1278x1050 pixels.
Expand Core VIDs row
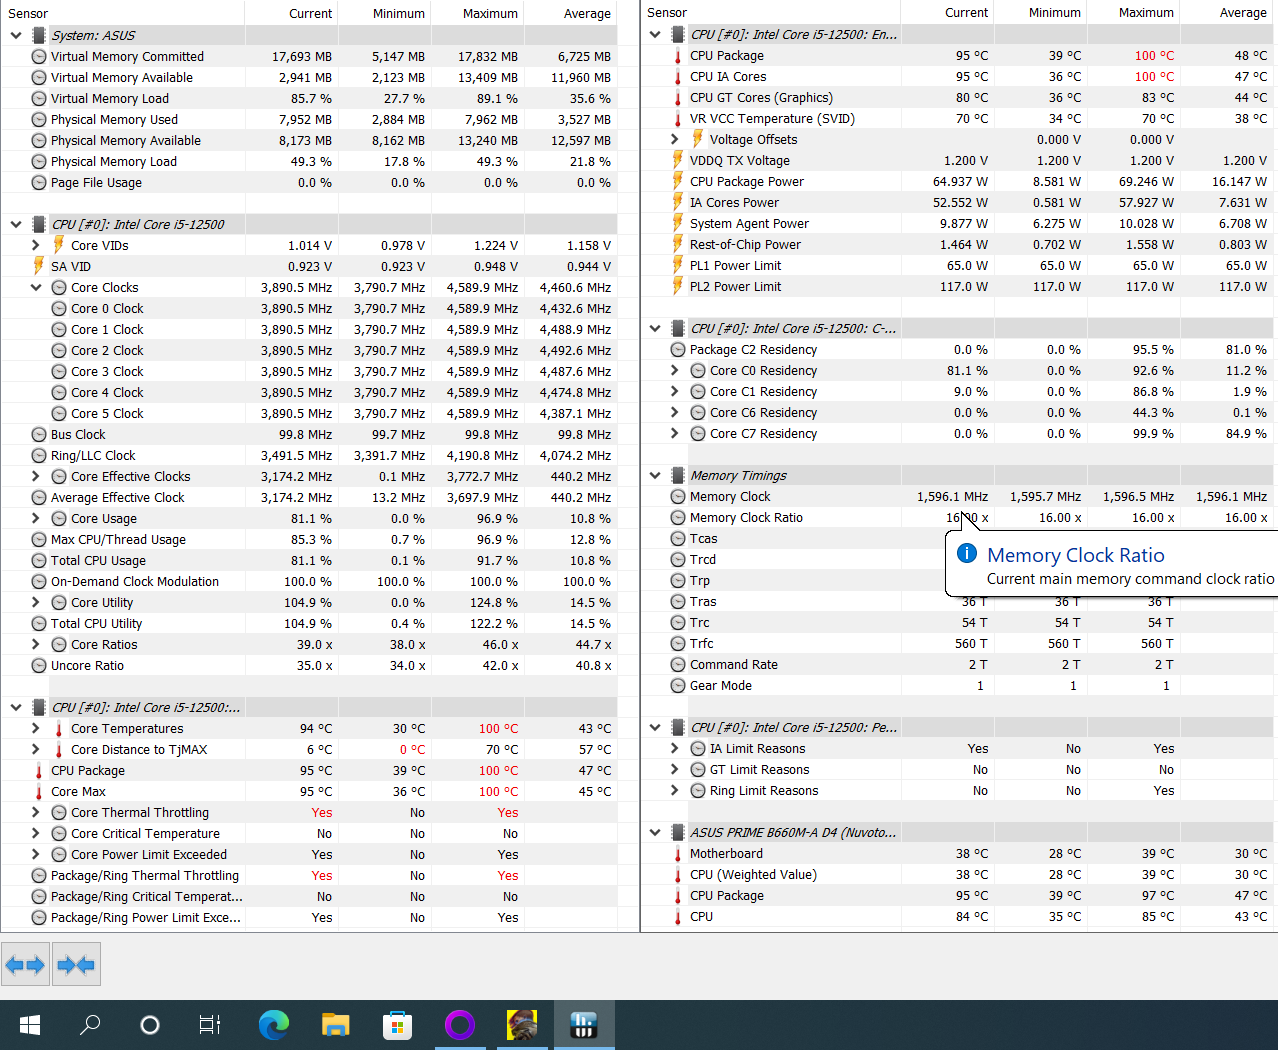point(36,245)
